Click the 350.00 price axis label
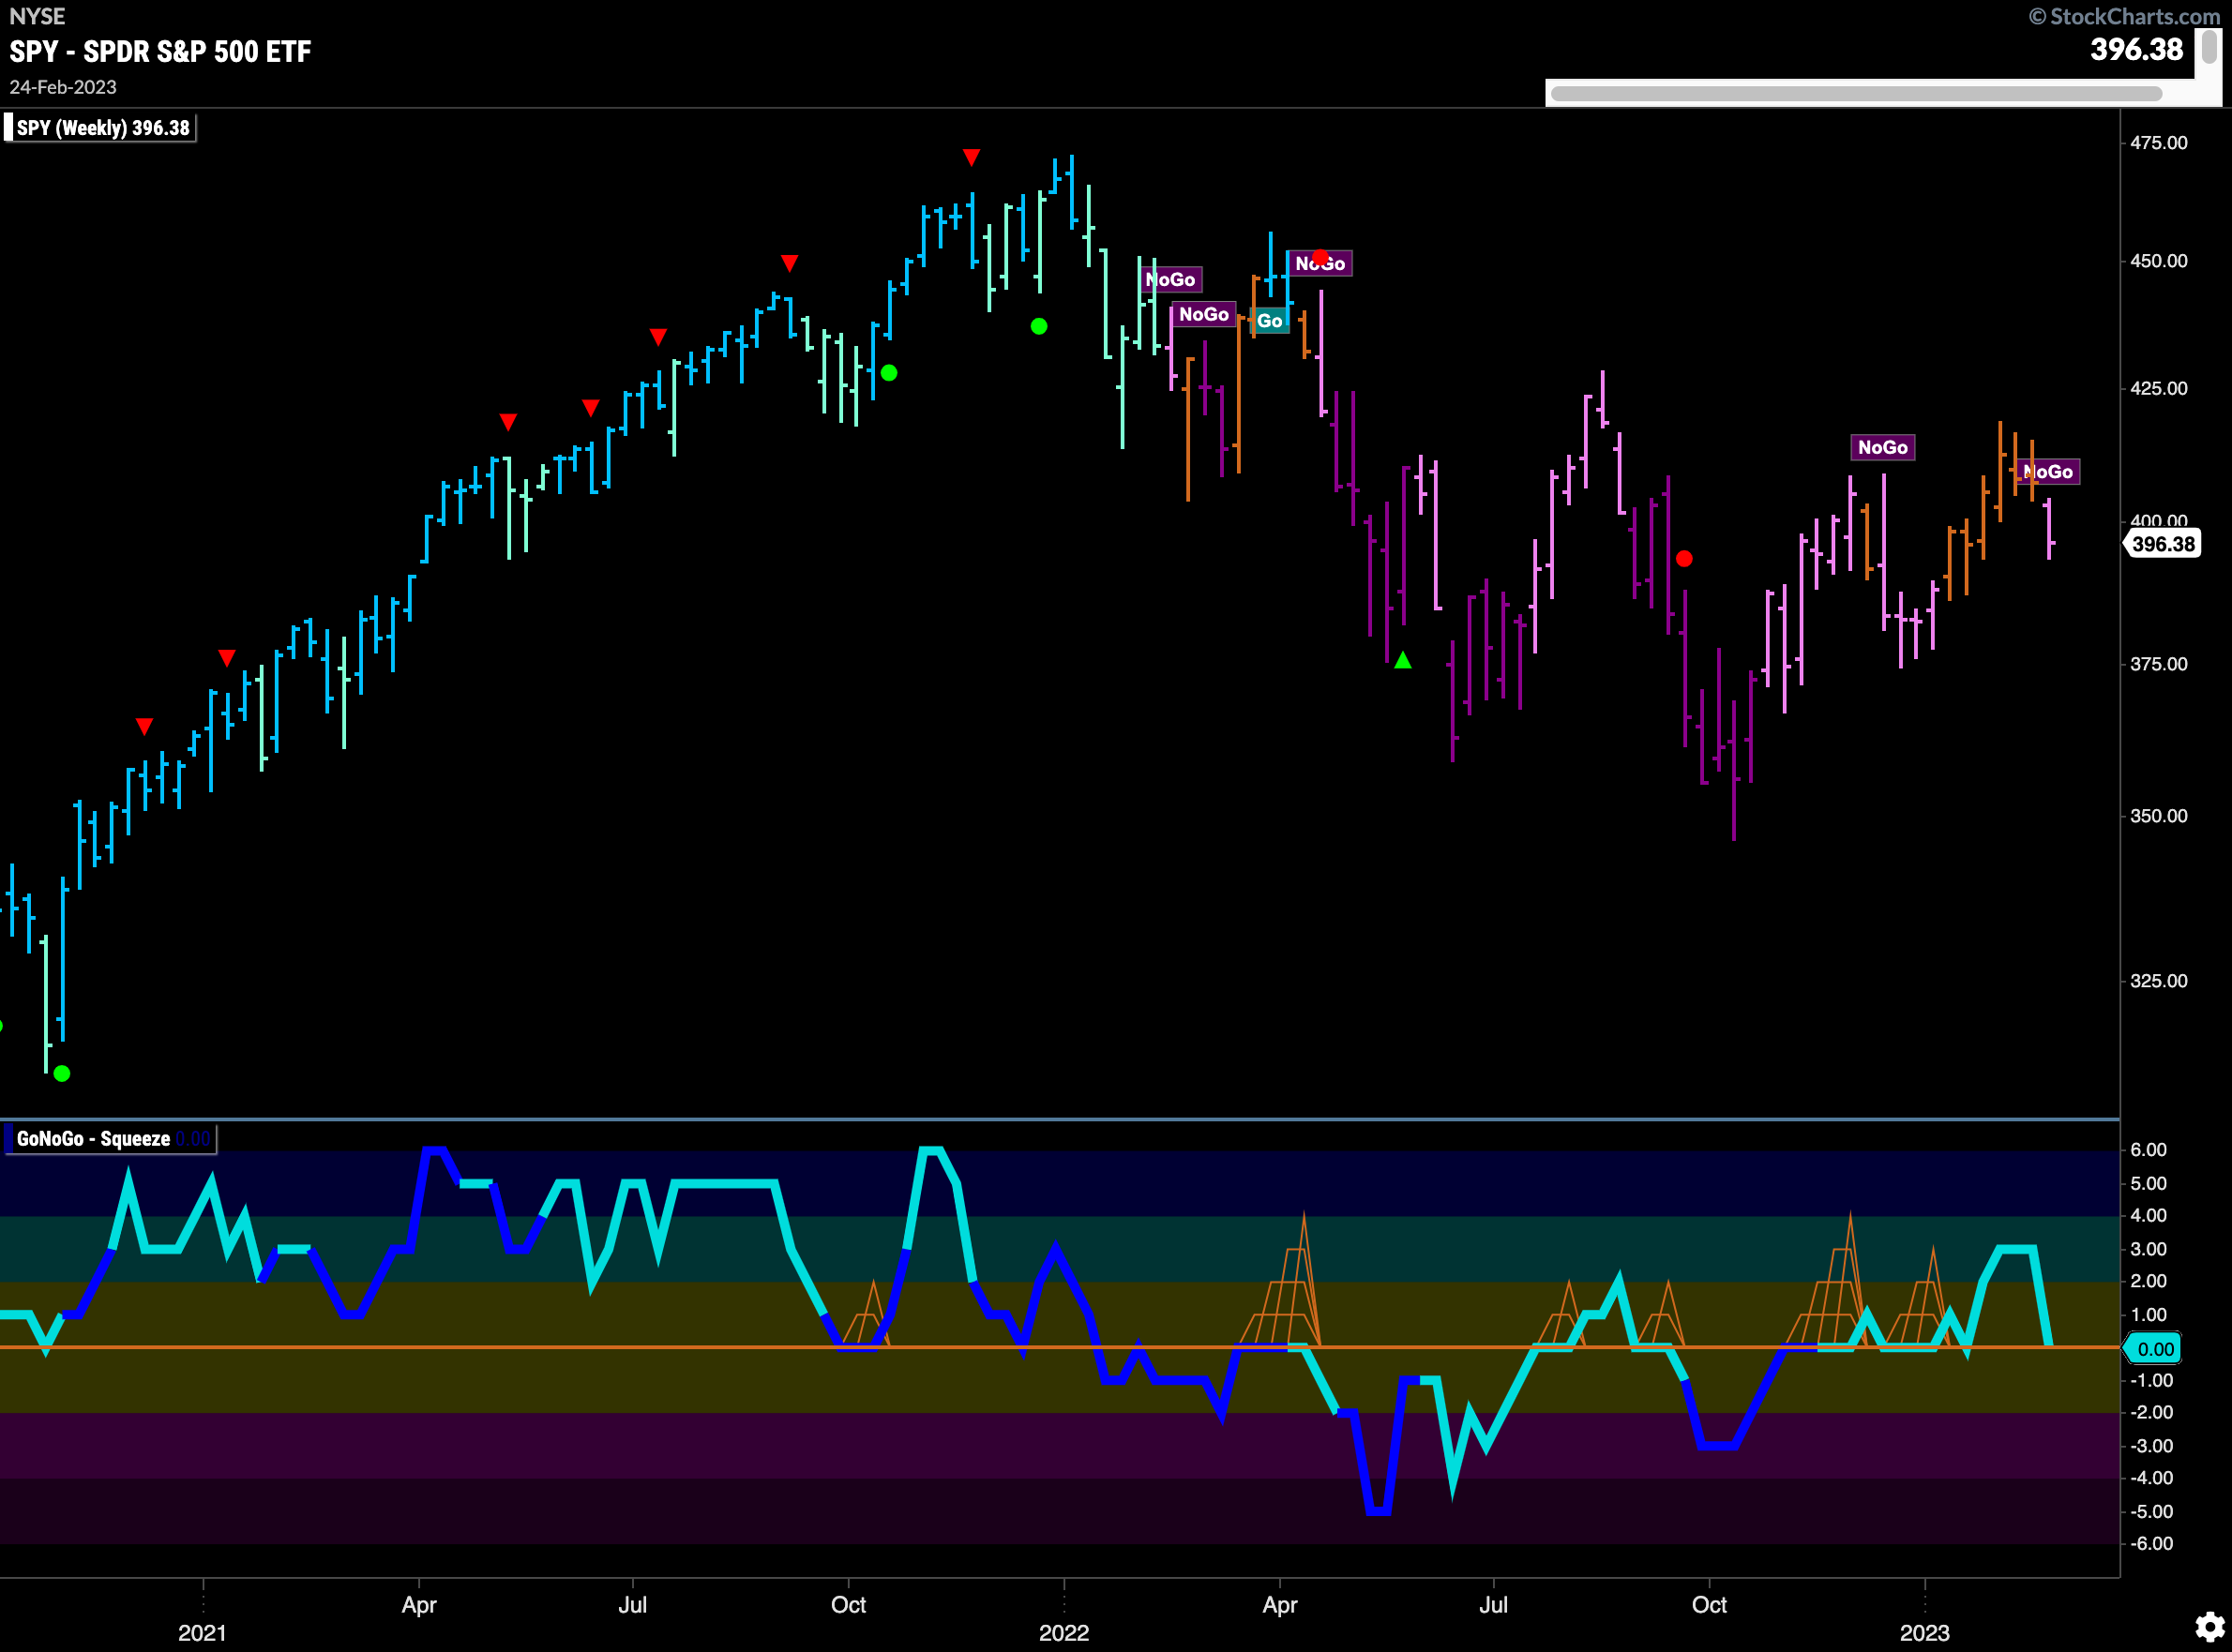Viewport: 2232px width, 1652px height. coord(2158,816)
